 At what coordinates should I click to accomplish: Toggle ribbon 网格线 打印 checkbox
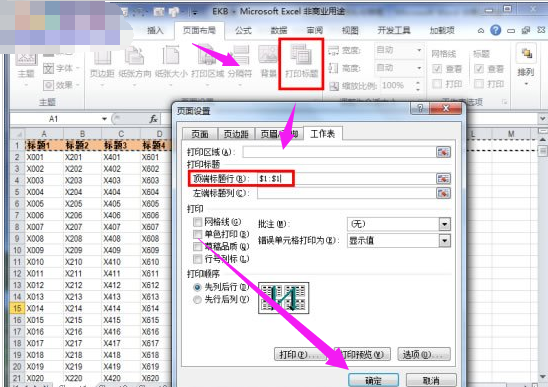coord(437,84)
